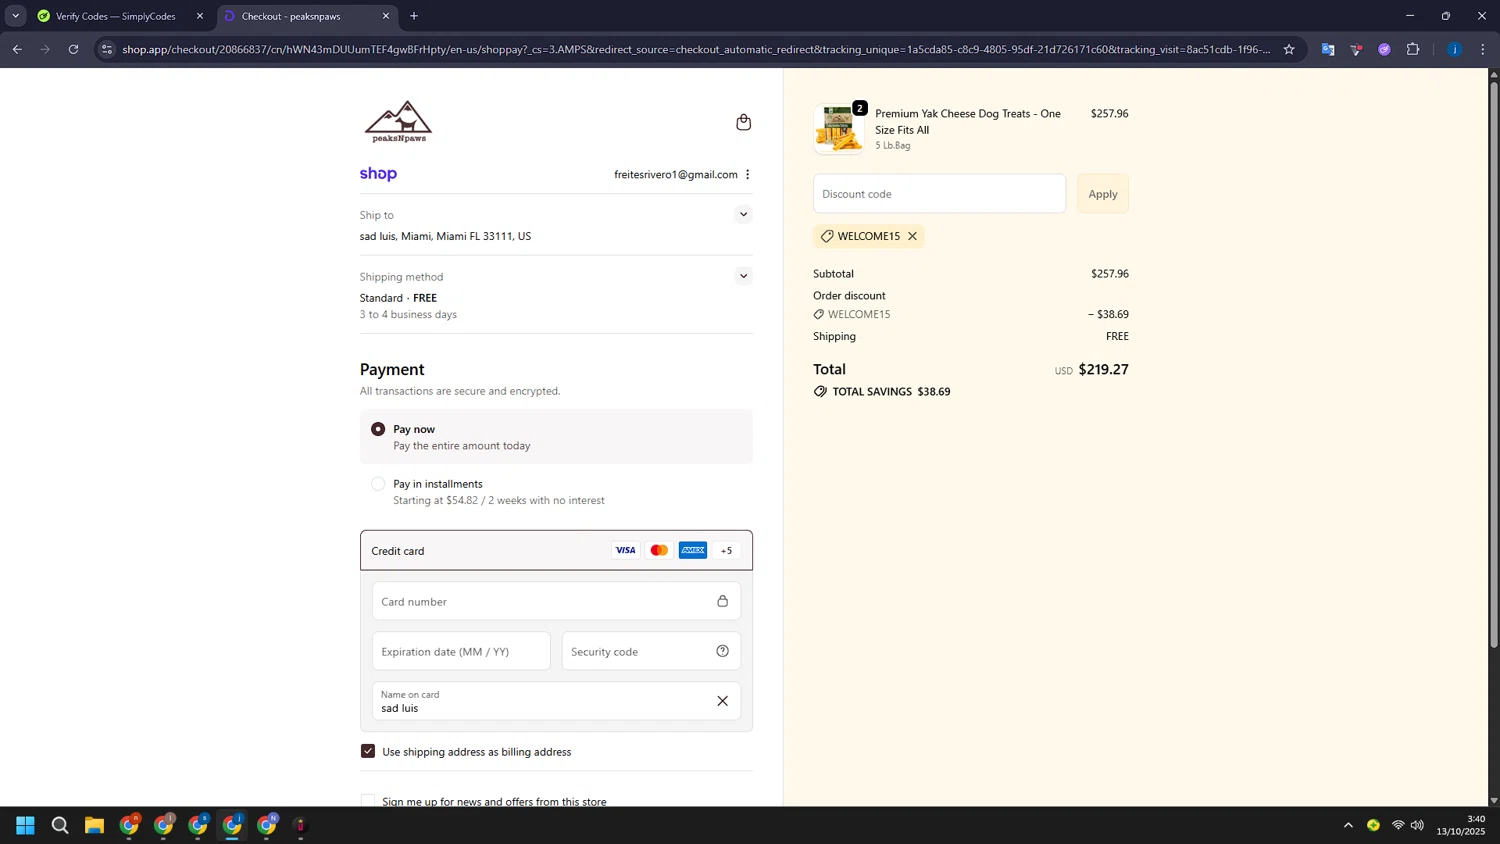Show hidden system tray icons
The width and height of the screenshot is (1500, 844).
click(x=1348, y=825)
